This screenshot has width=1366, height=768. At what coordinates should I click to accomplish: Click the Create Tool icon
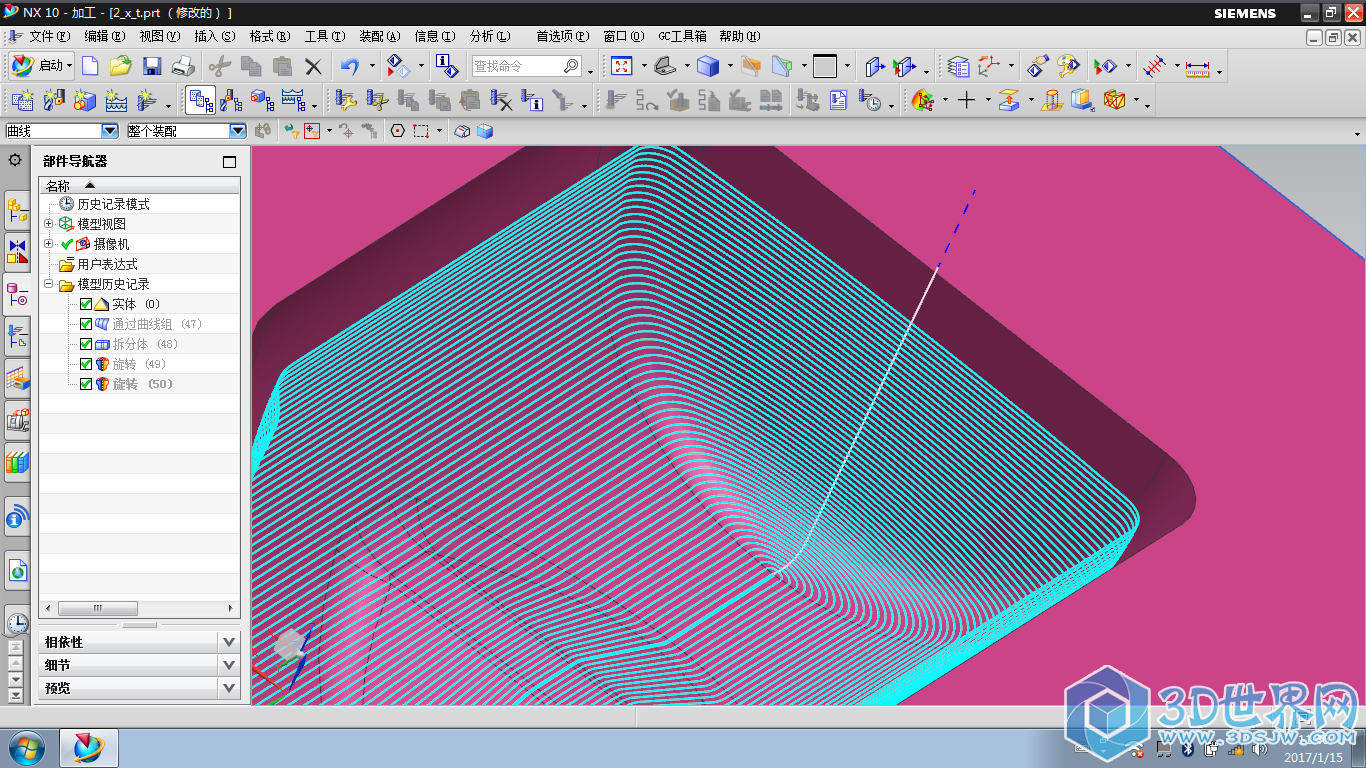[x=54, y=100]
